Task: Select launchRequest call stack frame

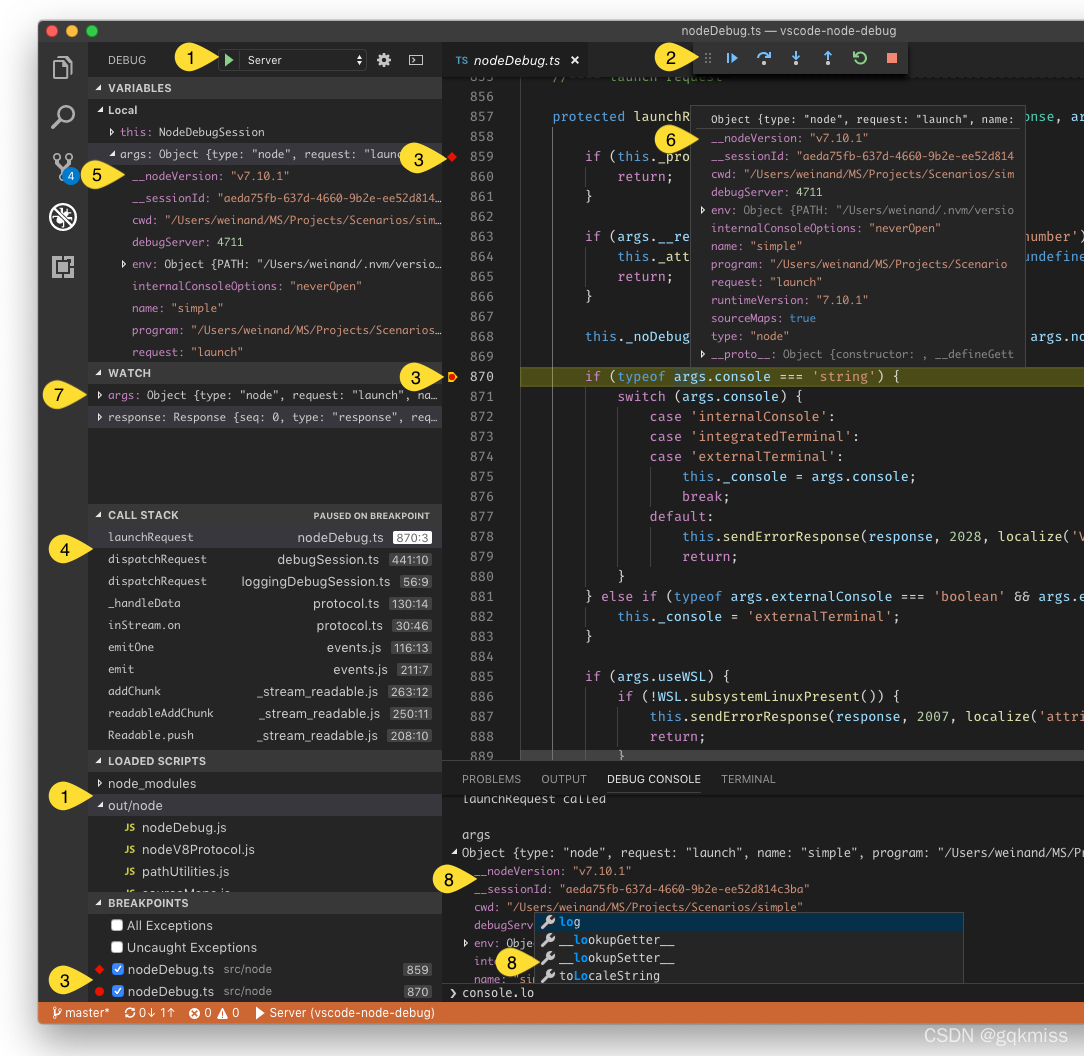Action: [265, 537]
